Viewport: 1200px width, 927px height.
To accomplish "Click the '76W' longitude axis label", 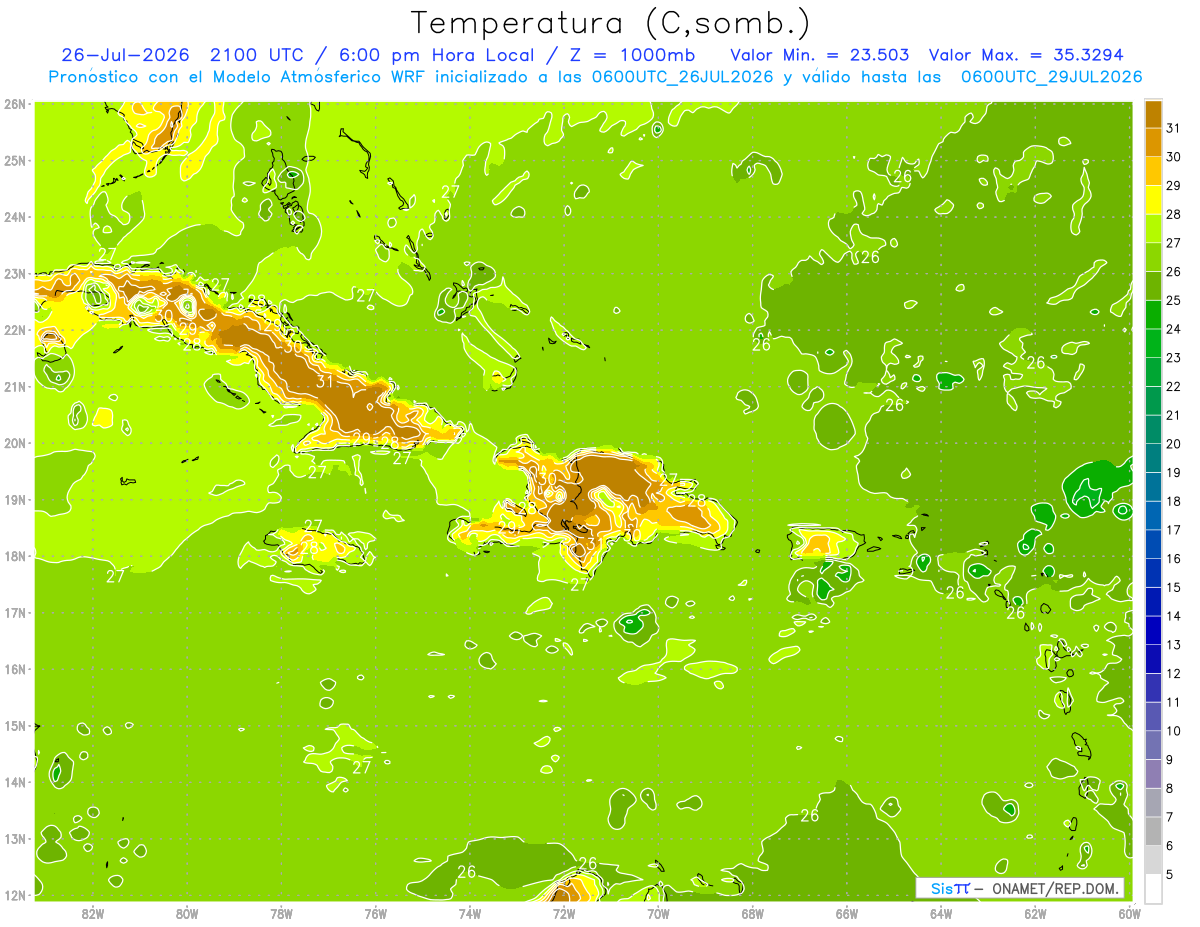I will tap(375, 914).
